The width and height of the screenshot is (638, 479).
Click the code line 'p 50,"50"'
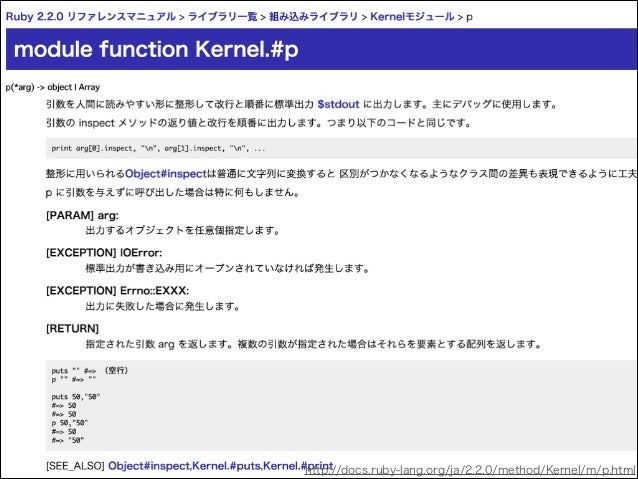pyautogui.click(x=70, y=422)
